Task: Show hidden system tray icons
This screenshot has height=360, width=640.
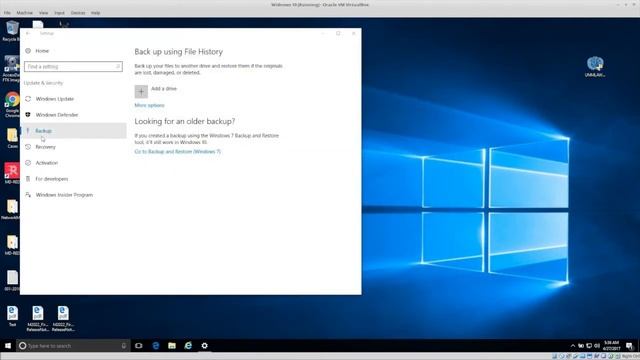Action: [x=573, y=346]
